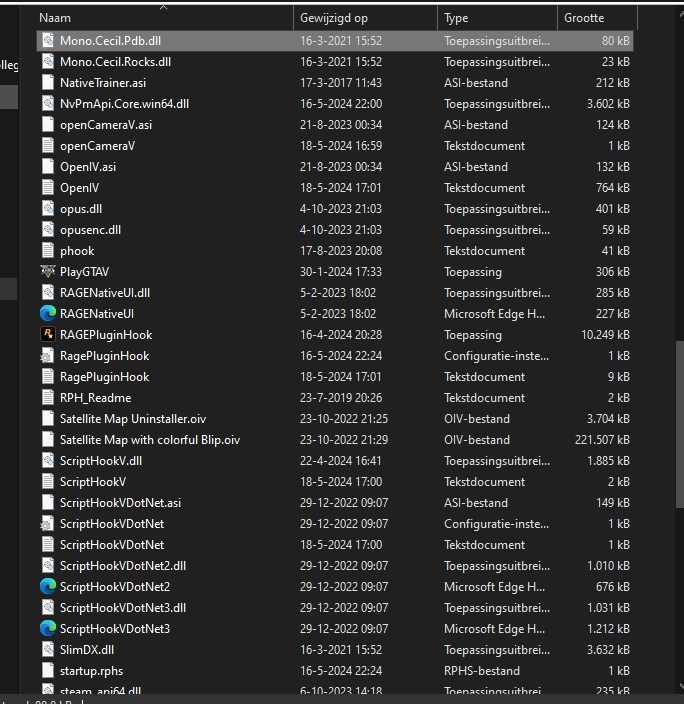Sort files by the Naam column header

point(55,18)
